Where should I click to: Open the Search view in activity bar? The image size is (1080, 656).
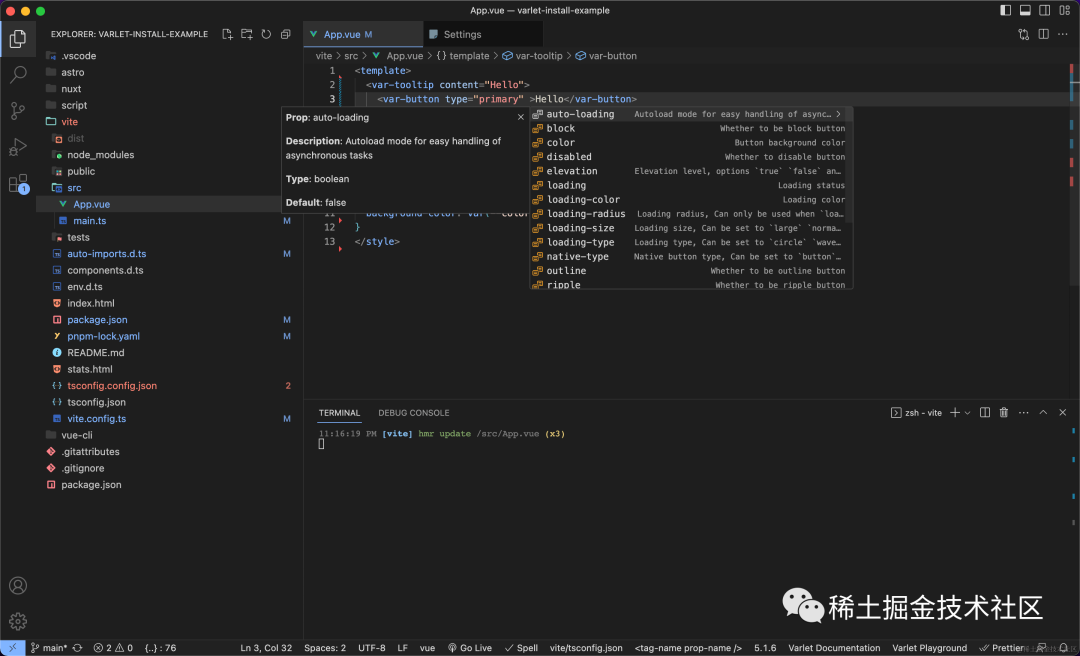18,74
